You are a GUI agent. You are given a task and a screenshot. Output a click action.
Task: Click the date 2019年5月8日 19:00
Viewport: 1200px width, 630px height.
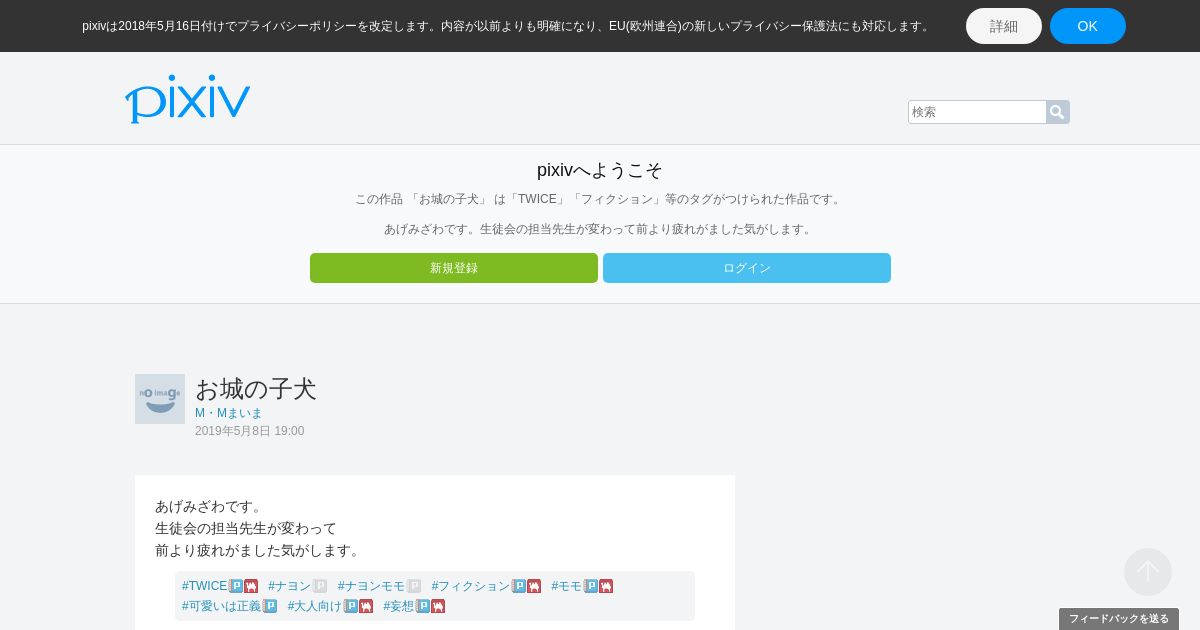250,431
